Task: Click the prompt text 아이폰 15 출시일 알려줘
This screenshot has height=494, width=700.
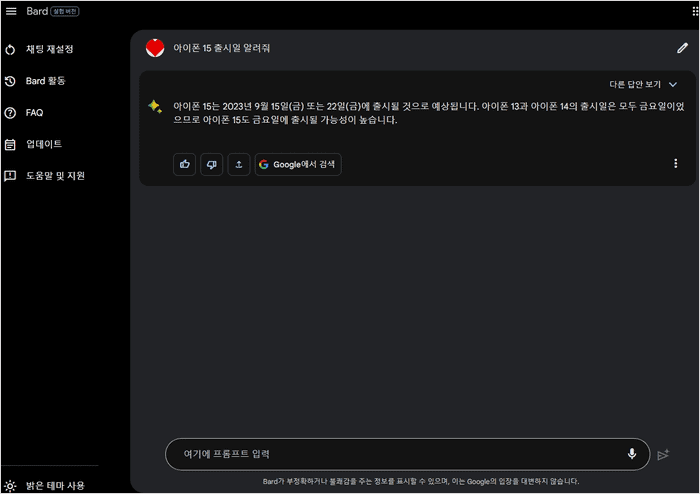Action: (x=221, y=48)
